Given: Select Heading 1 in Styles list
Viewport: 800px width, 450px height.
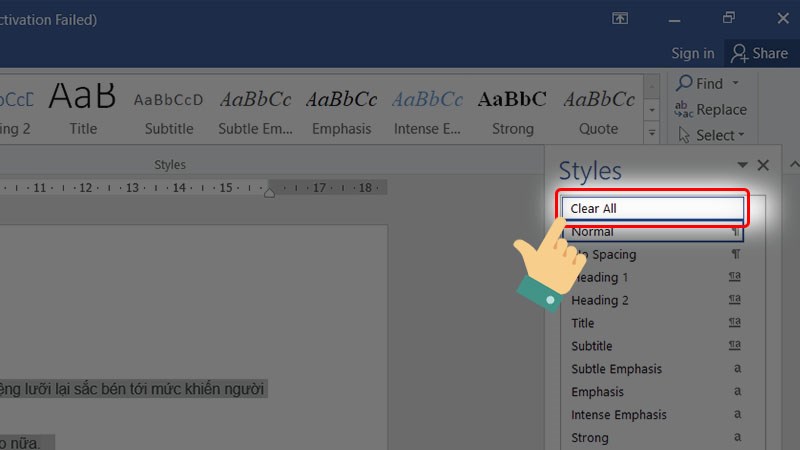Looking at the screenshot, I should pyautogui.click(x=600, y=277).
